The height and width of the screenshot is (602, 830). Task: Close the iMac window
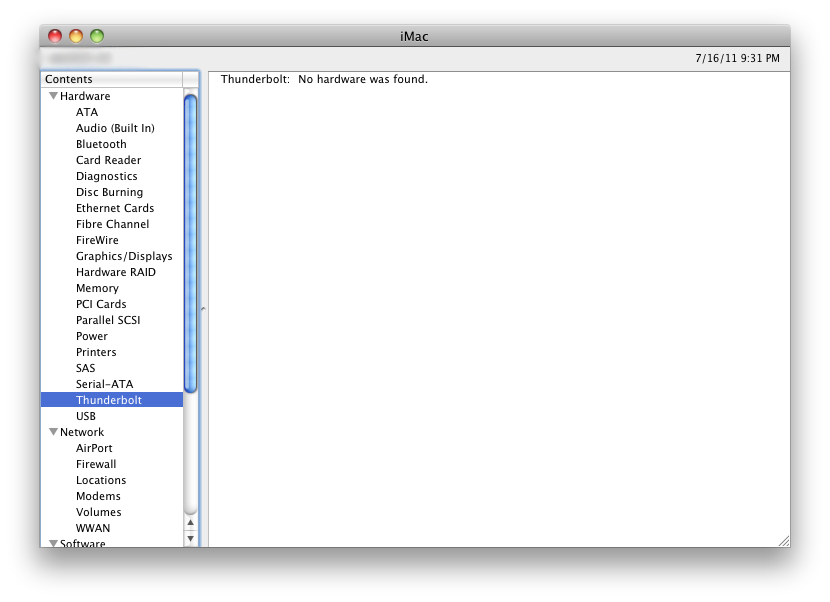pyautogui.click(x=55, y=36)
